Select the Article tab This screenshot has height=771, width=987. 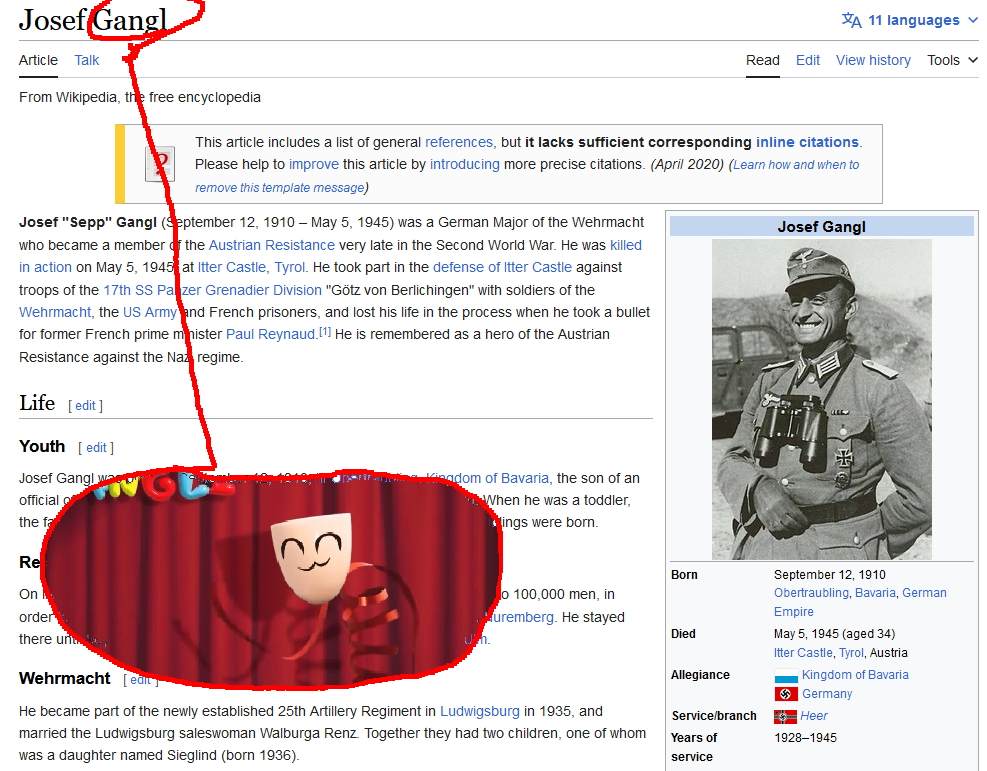[38, 60]
